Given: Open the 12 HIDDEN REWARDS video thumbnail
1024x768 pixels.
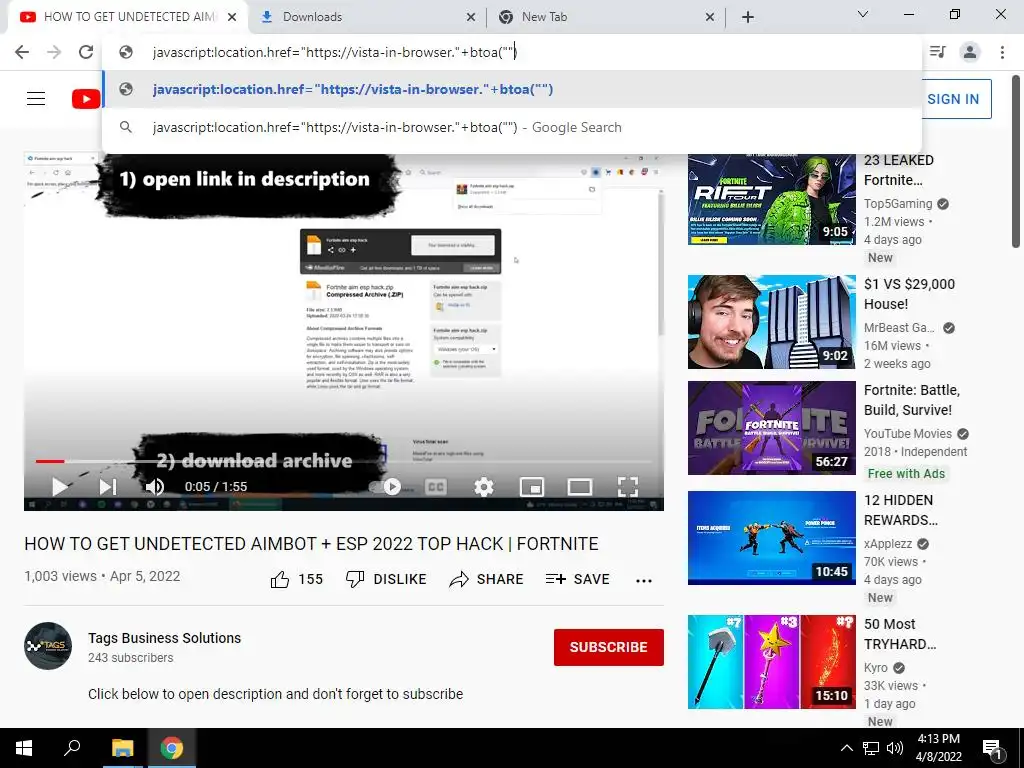Looking at the screenshot, I should coord(771,538).
